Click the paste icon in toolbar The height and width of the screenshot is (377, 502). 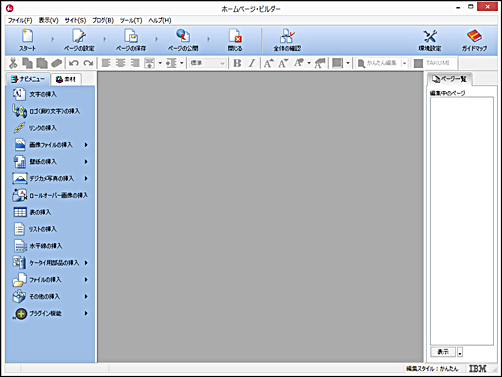pyautogui.click(x=42, y=63)
